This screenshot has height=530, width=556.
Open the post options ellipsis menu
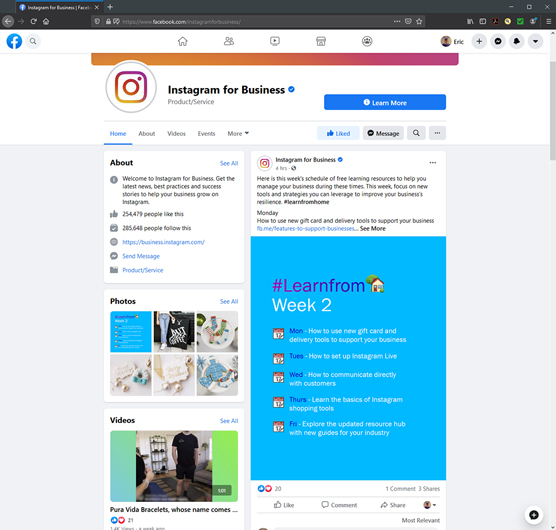tap(433, 163)
